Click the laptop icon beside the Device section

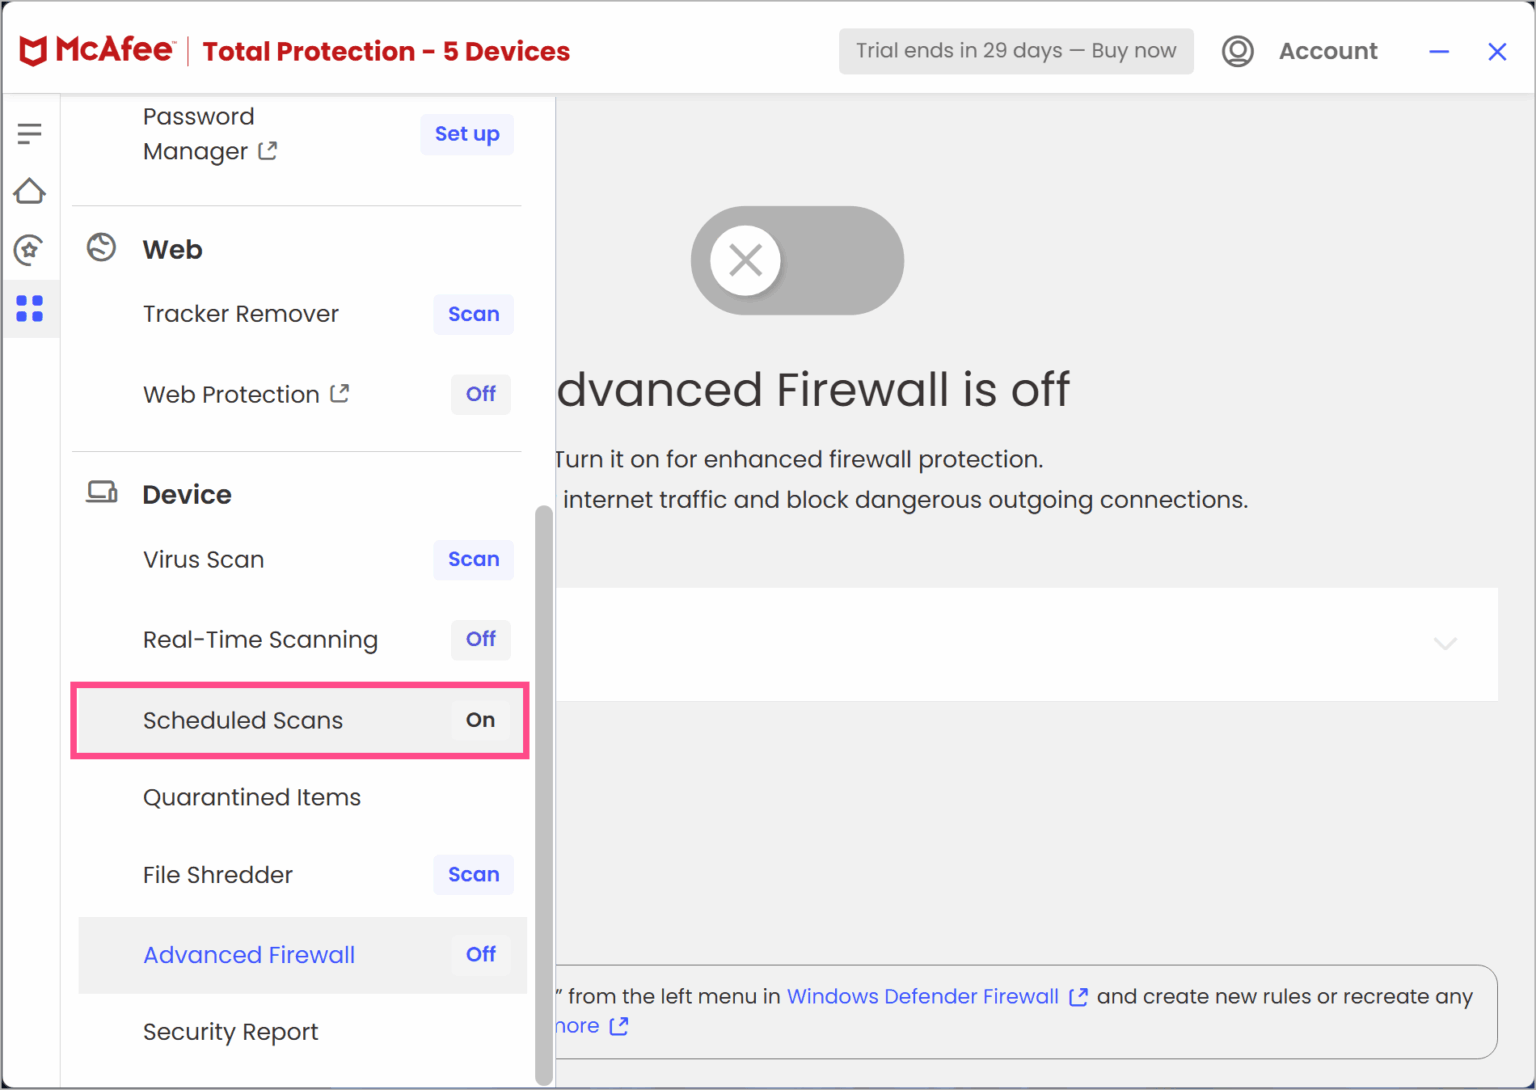click(x=101, y=492)
